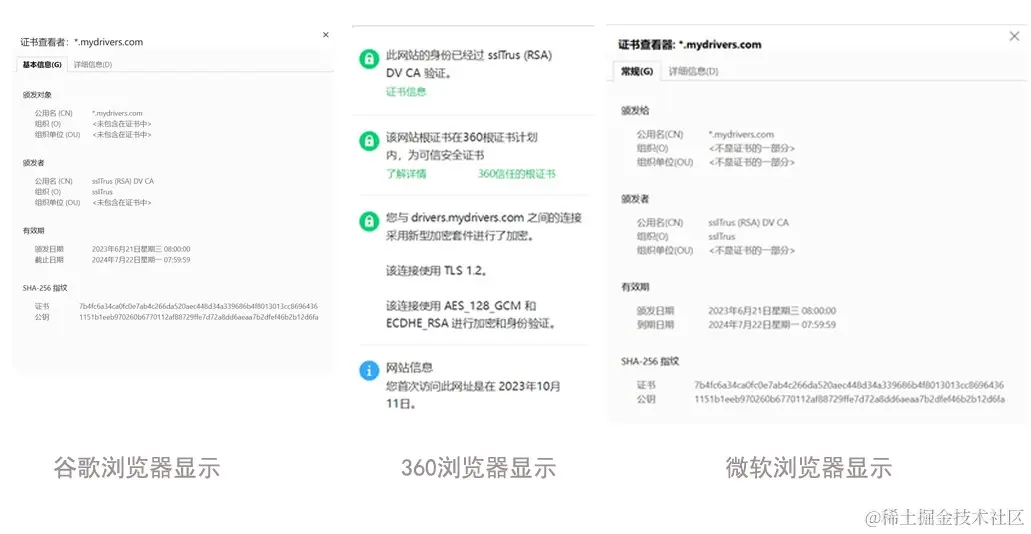Follow the 了解详情 link
The height and width of the screenshot is (534, 1031).
[406, 174]
